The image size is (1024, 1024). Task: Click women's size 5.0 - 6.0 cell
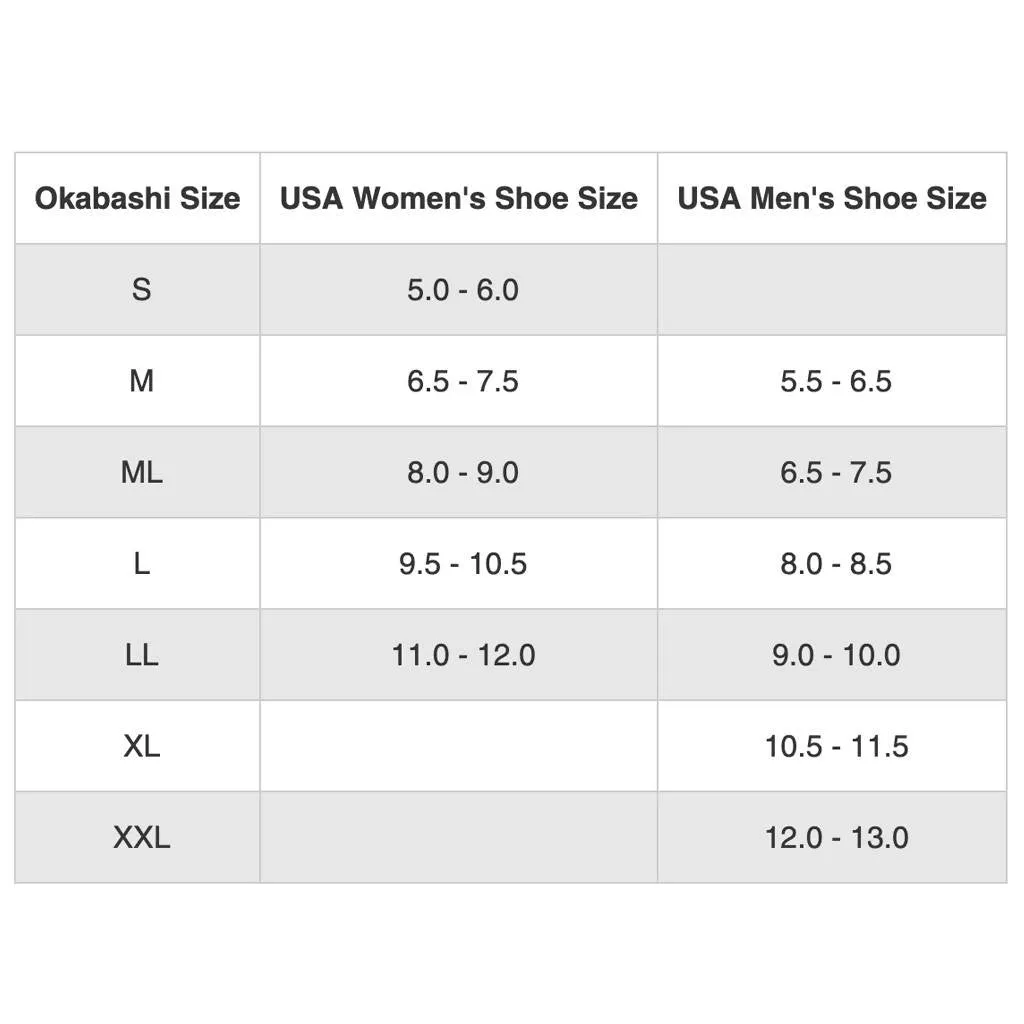(458, 289)
